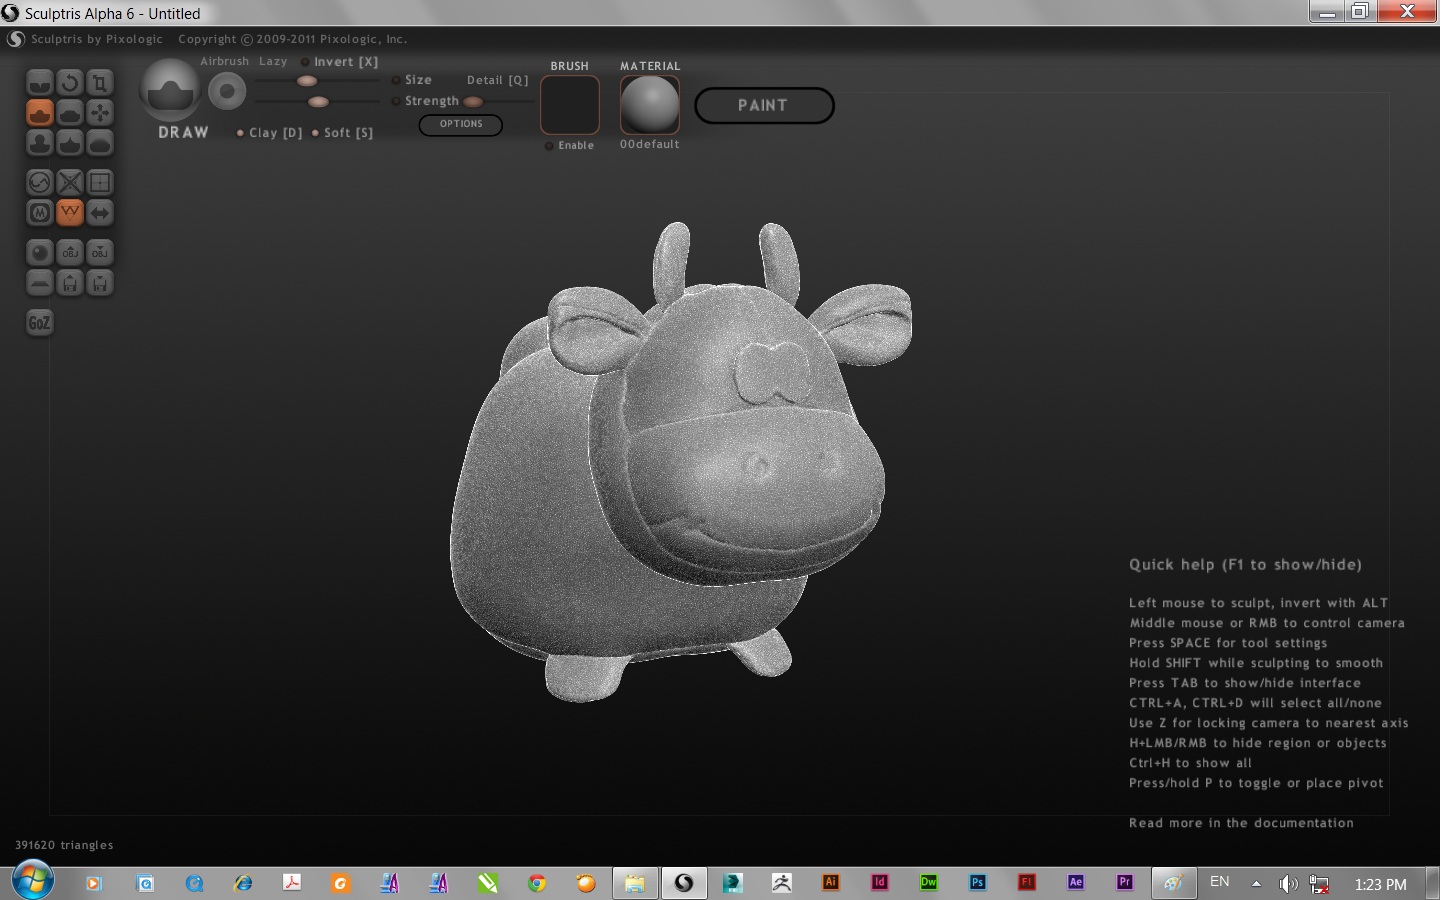
Task: Click the empty BRUSH texture box
Action: pos(570,105)
